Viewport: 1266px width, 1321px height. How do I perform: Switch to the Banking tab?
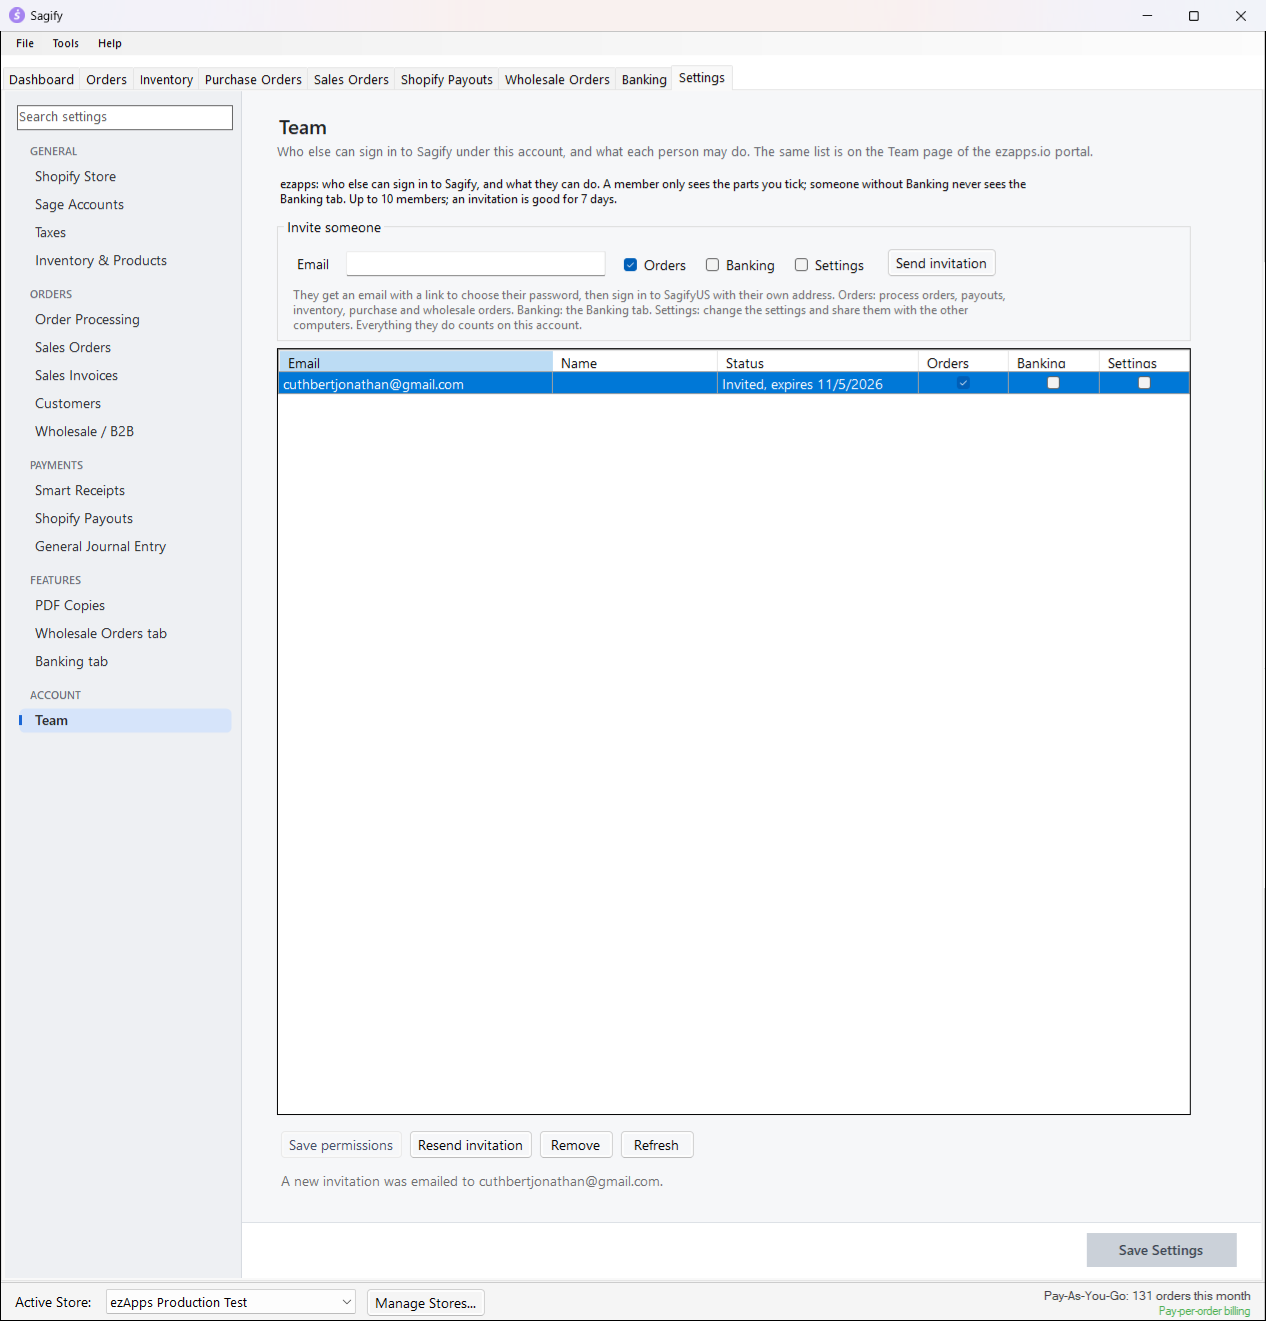coord(644,80)
